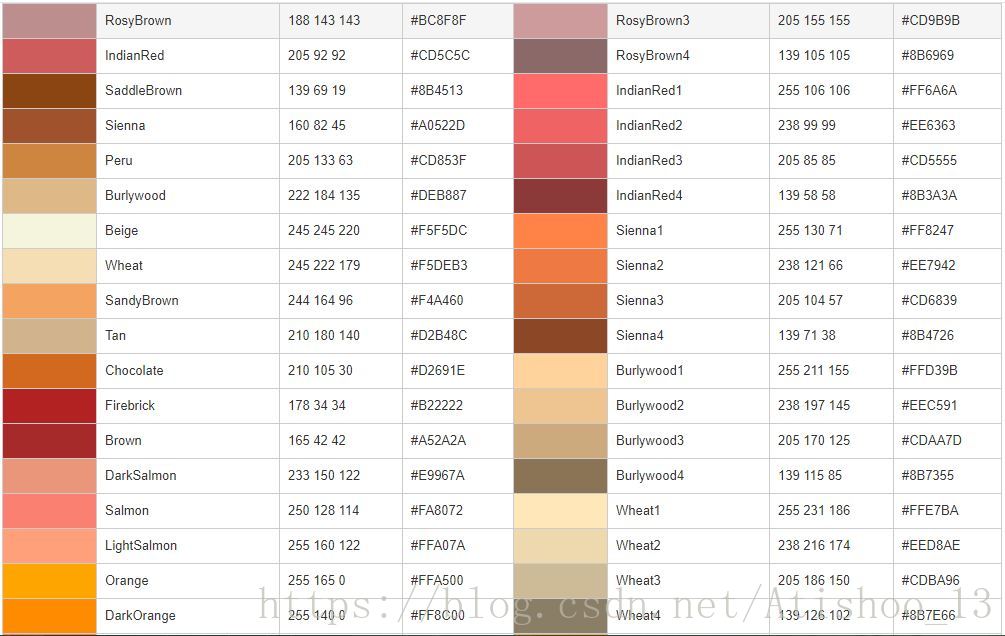1005x636 pixels.
Task: Pick the Chocolate color swatch
Action: [49, 371]
